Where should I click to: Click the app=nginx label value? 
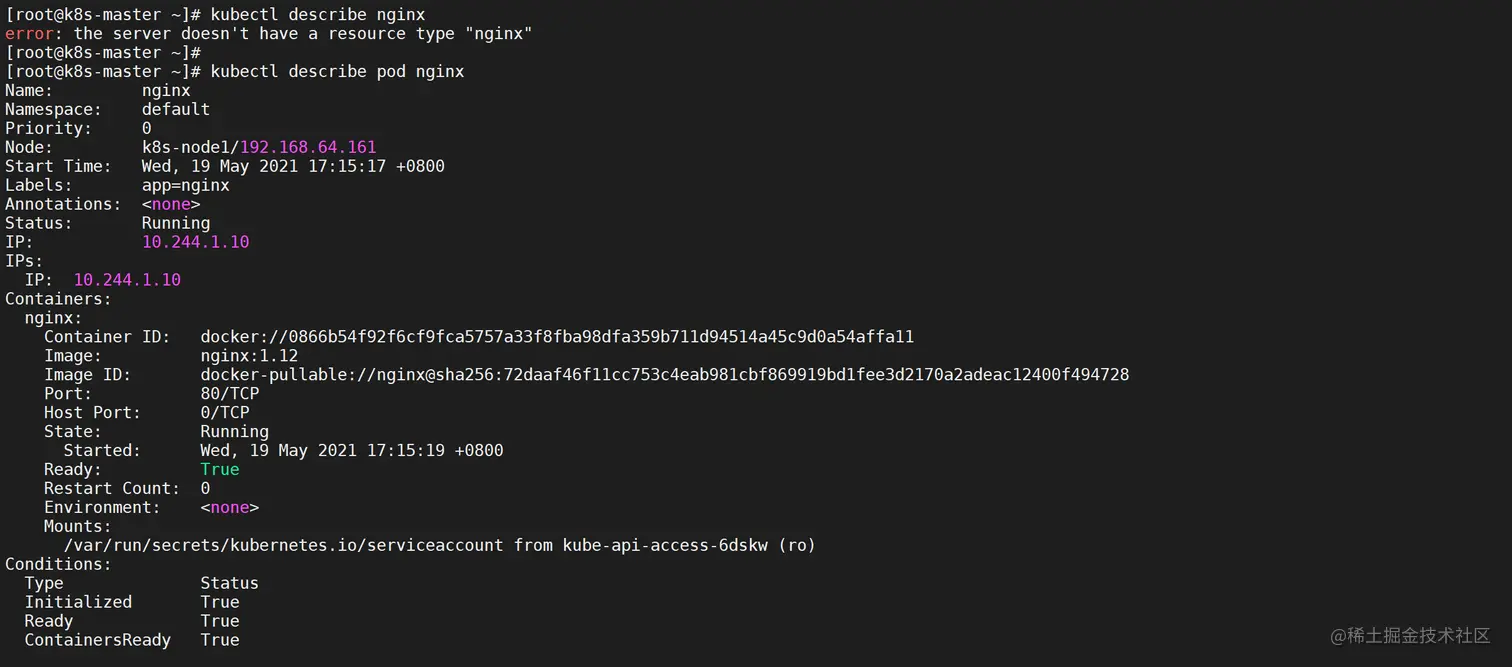[185, 185]
